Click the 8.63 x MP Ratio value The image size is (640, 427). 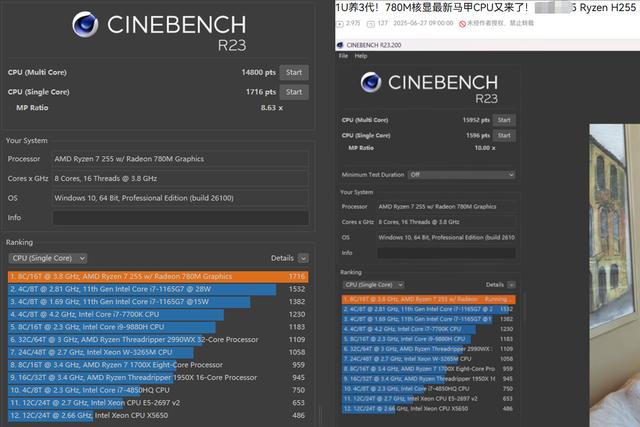272,108
